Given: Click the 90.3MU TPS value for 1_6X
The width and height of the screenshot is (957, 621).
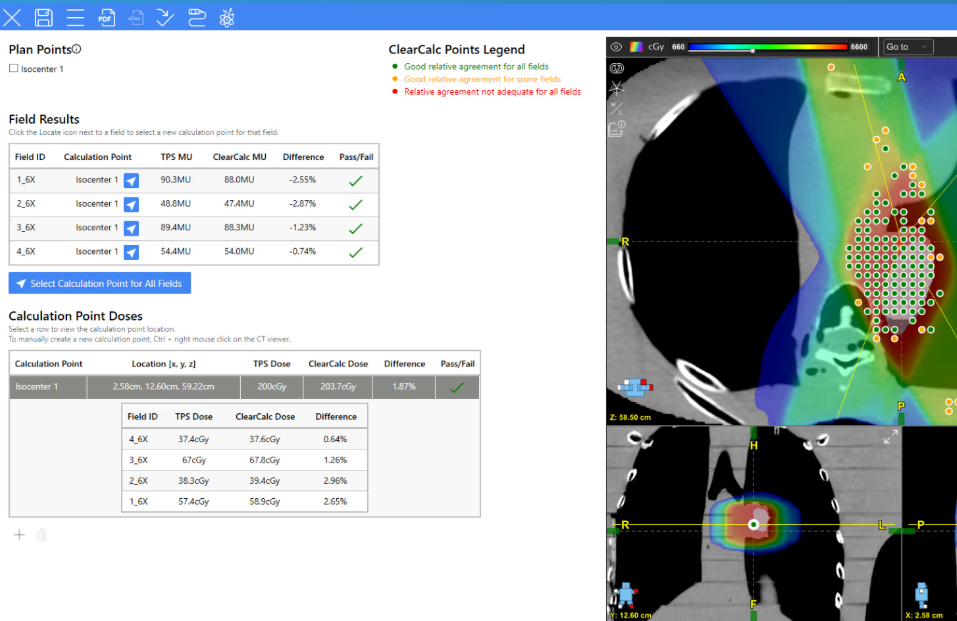Looking at the screenshot, I should pos(176,180).
